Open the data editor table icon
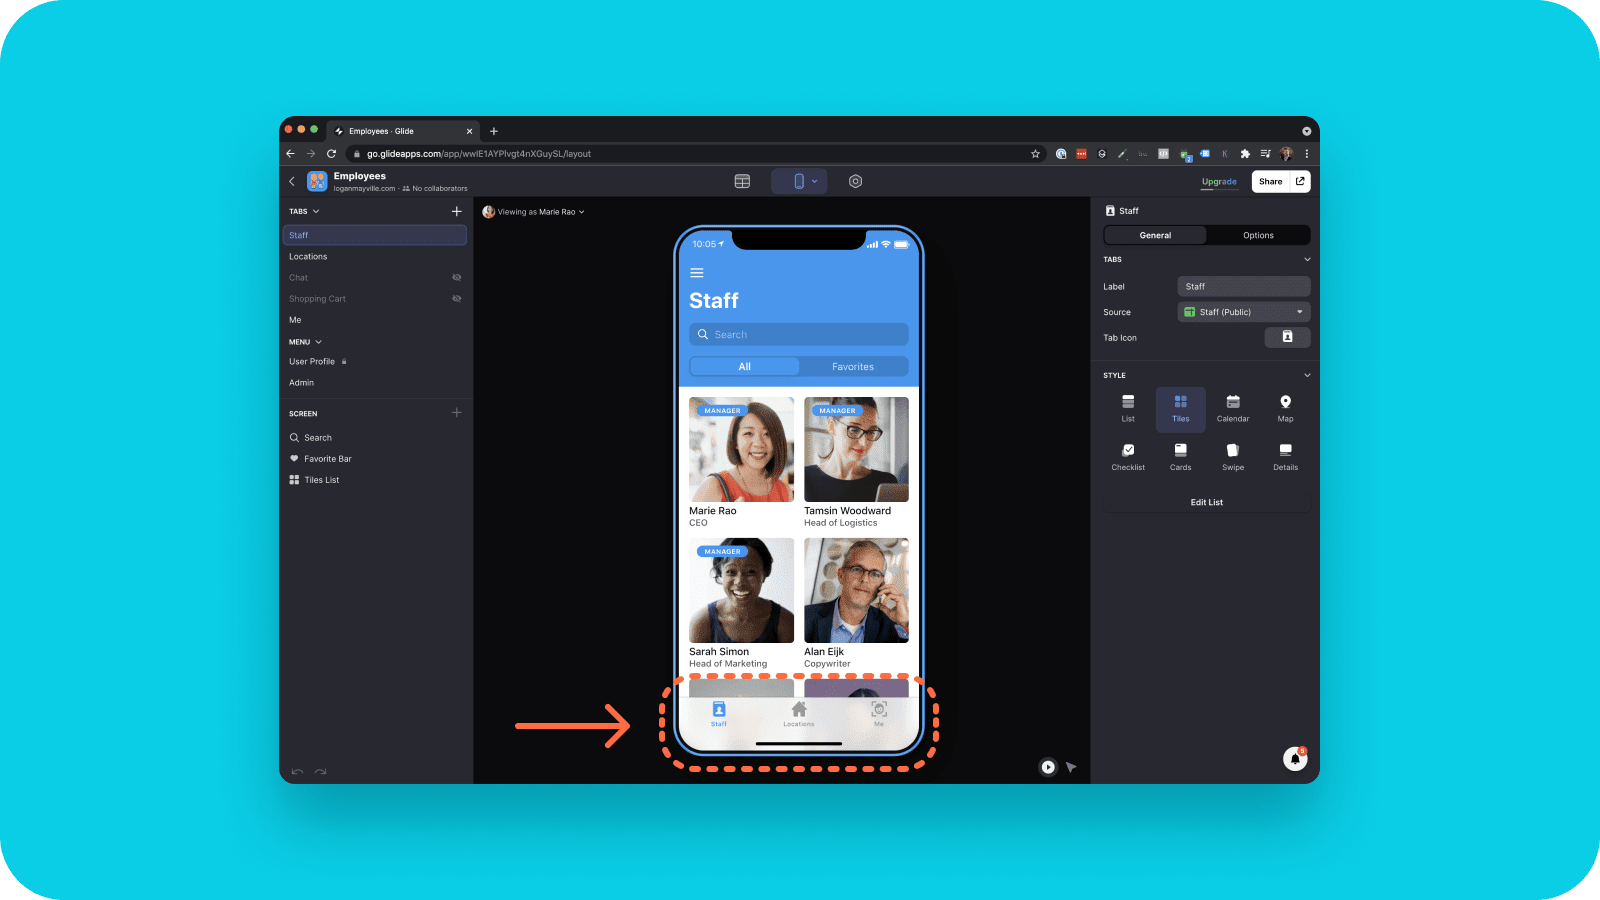This screenshot has width=1600, height=900. click(742, 181)
